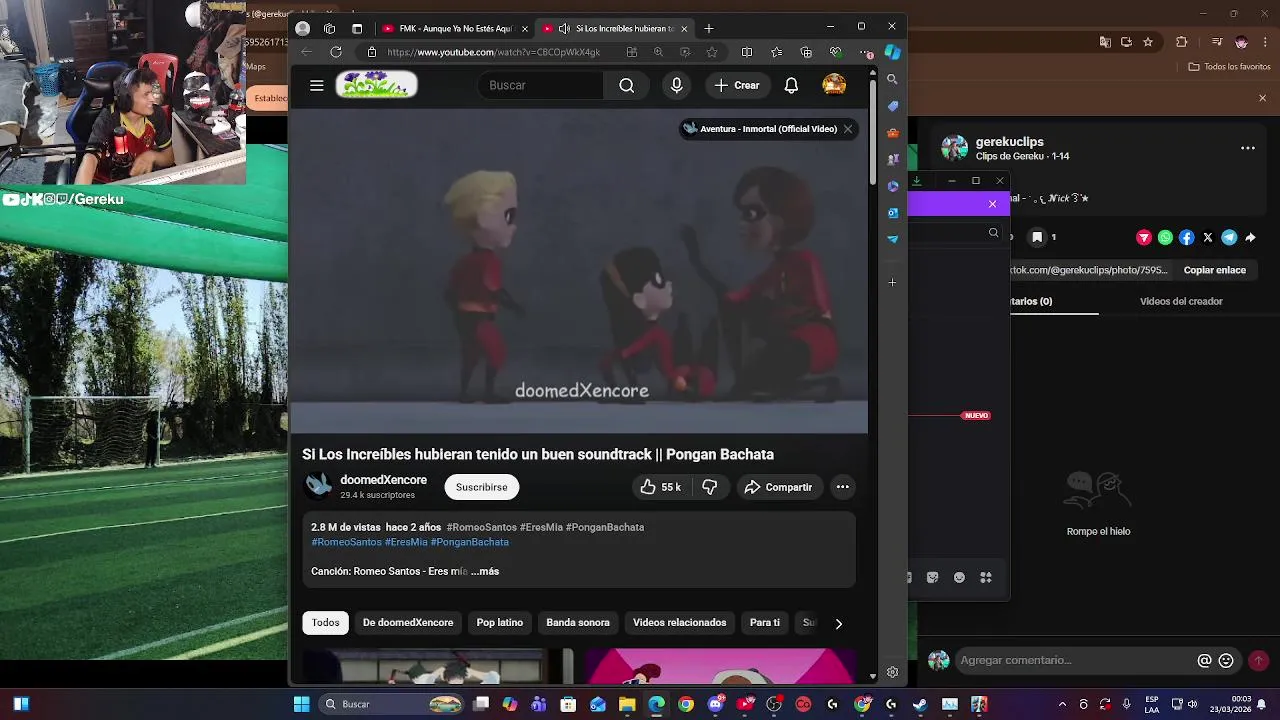Mention a user with the @ icon
Screen dimensions: 1280x720
1204,660
